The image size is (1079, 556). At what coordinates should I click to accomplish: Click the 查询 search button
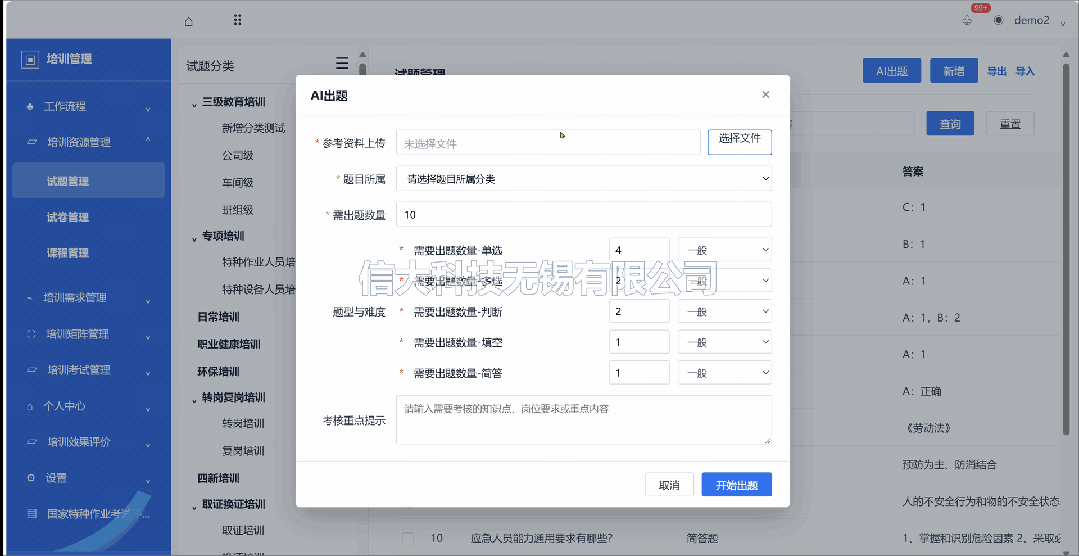pos(950,124)
